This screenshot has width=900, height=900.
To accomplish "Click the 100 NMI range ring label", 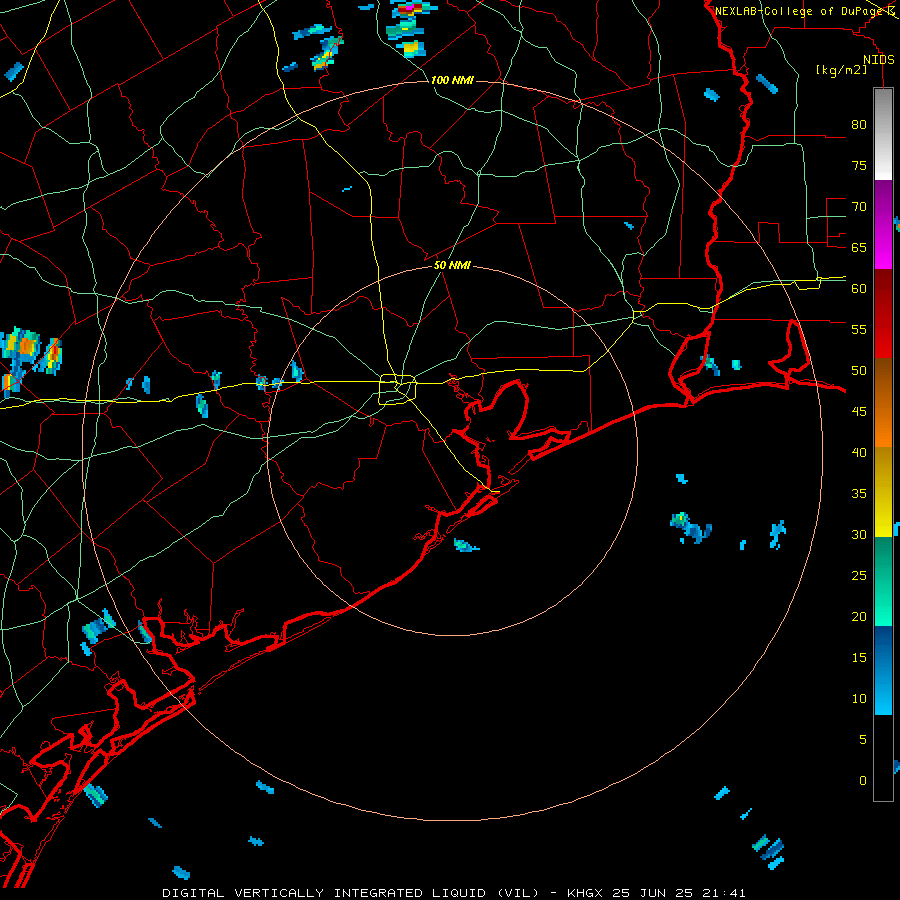I will [x=452, y=80].
